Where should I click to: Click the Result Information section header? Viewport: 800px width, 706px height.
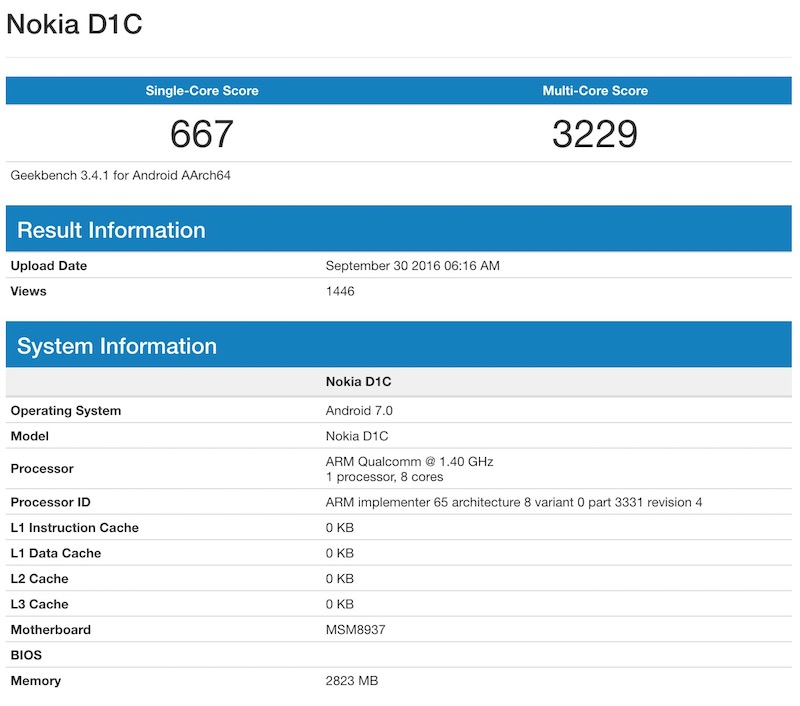point(111,230)
